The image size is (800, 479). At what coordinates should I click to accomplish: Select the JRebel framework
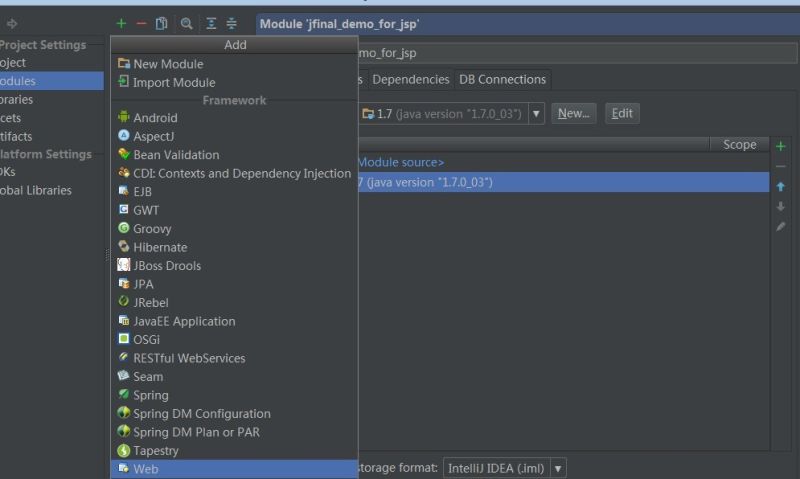[234, 302]
